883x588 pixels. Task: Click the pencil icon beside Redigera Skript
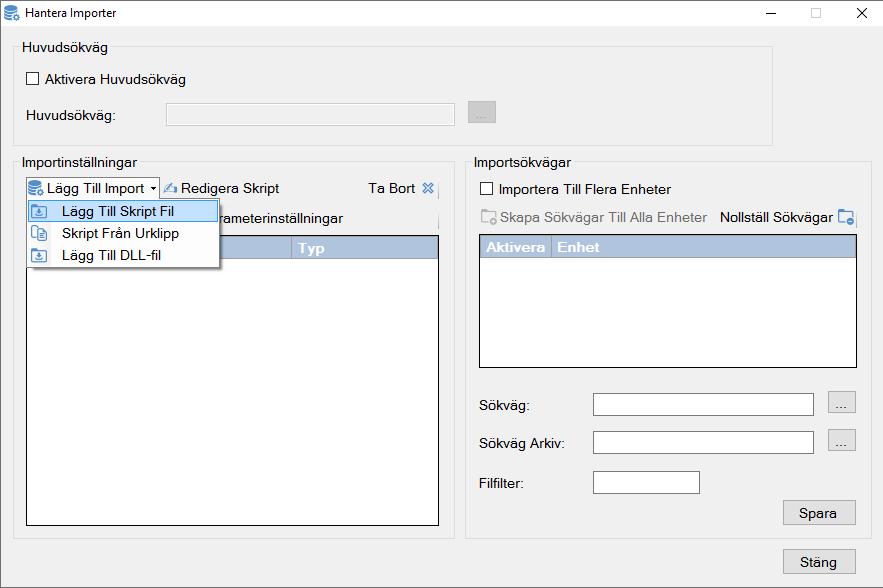tap(170, 188)
